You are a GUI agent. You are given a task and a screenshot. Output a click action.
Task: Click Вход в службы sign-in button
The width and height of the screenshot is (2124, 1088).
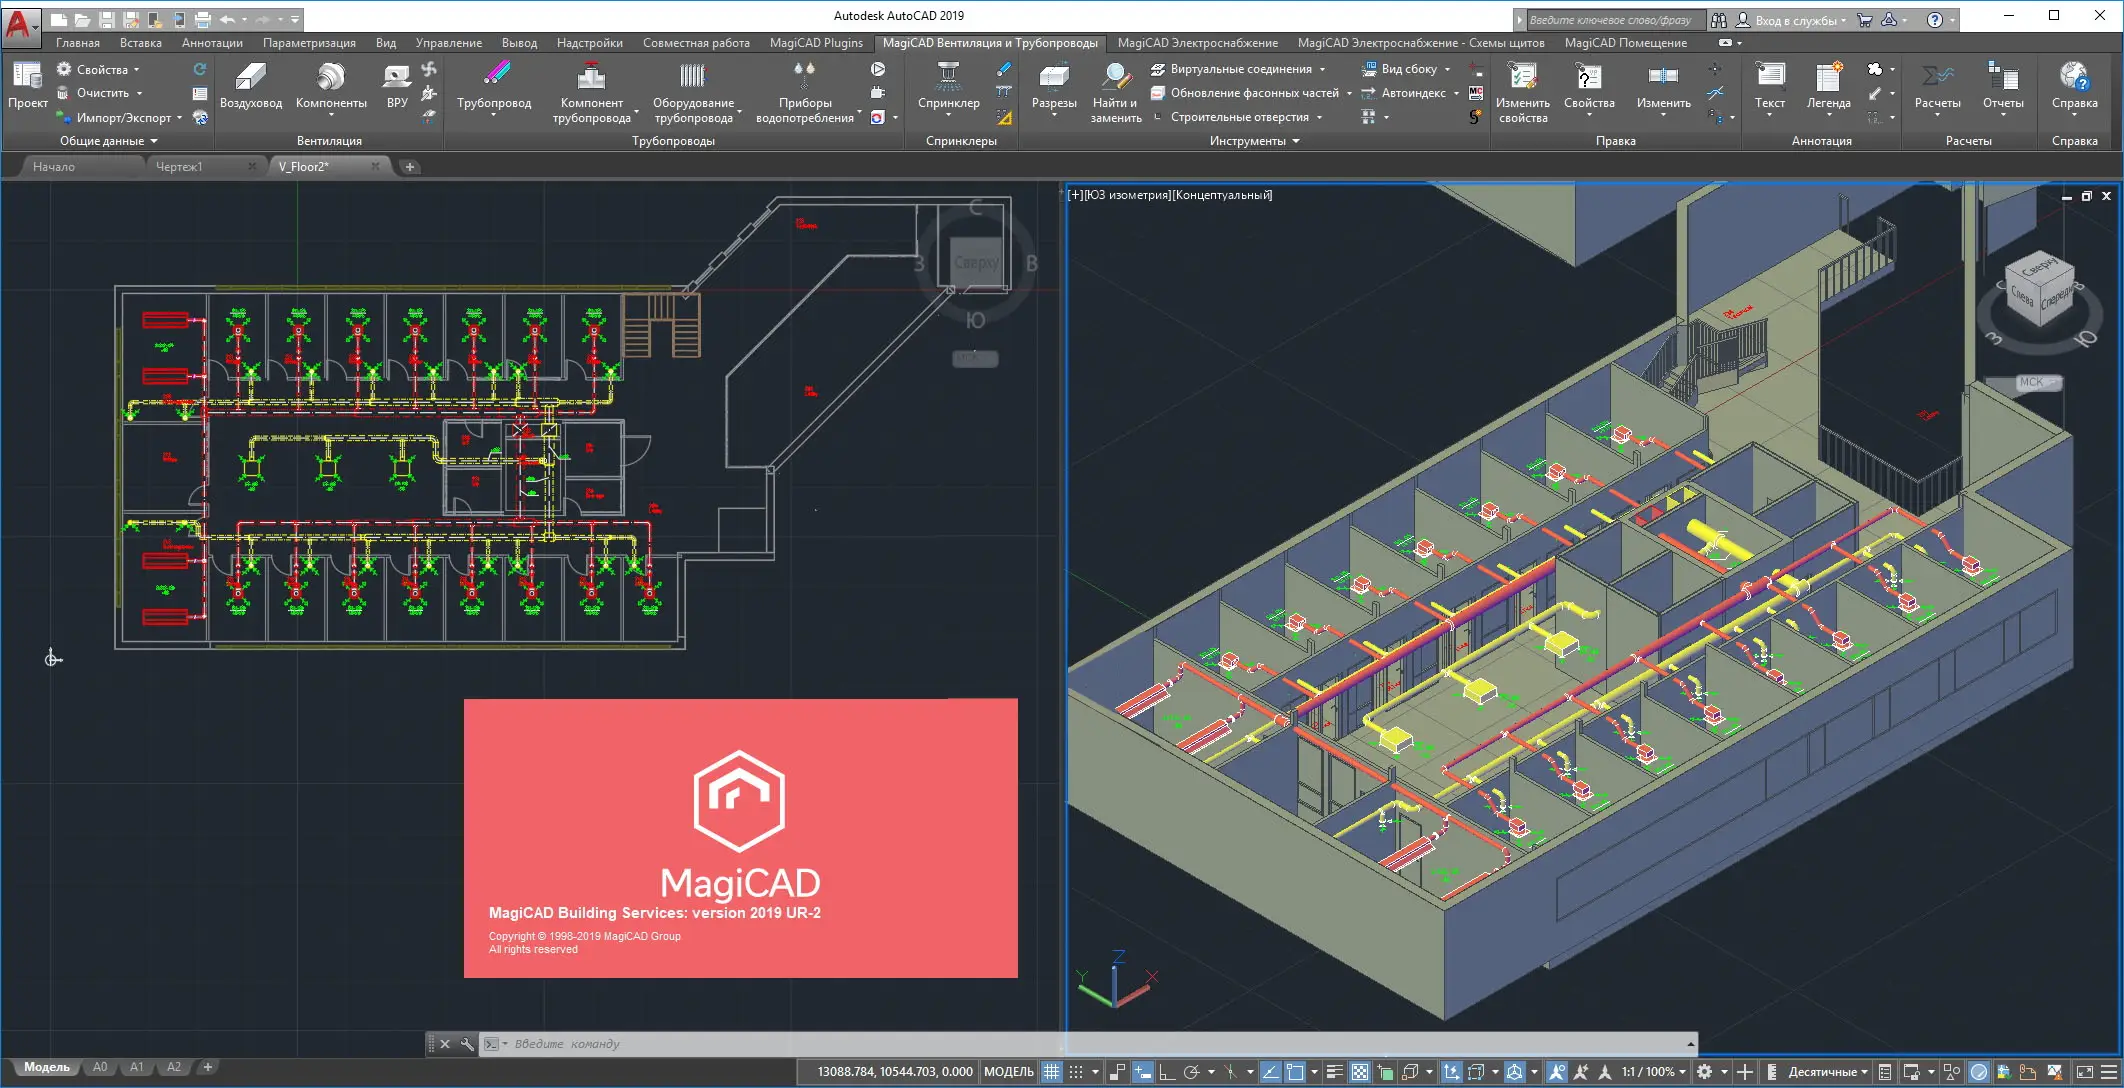[x=1796, y=20]
